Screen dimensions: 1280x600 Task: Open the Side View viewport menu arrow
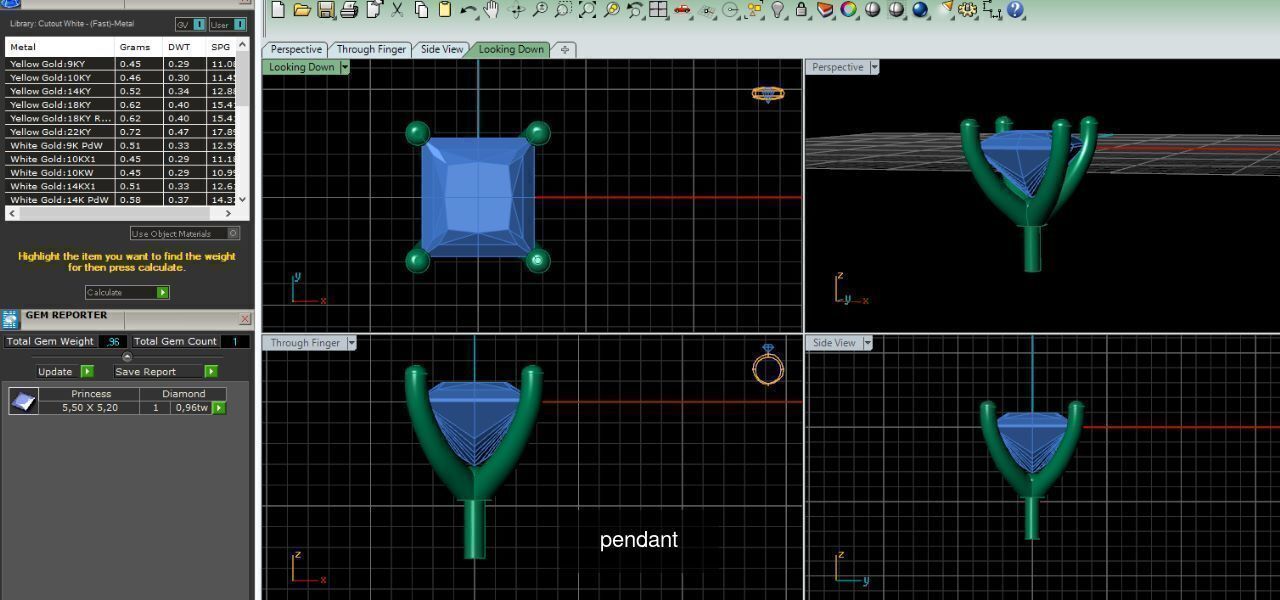click(866, 343)
